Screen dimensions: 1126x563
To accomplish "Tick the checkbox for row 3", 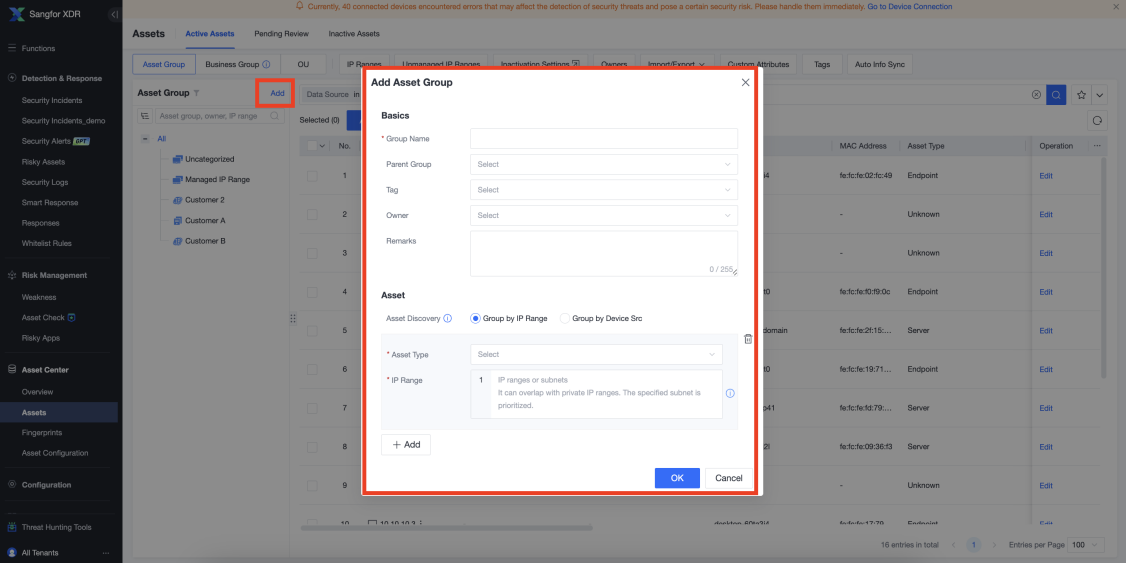I will [312, 253].
